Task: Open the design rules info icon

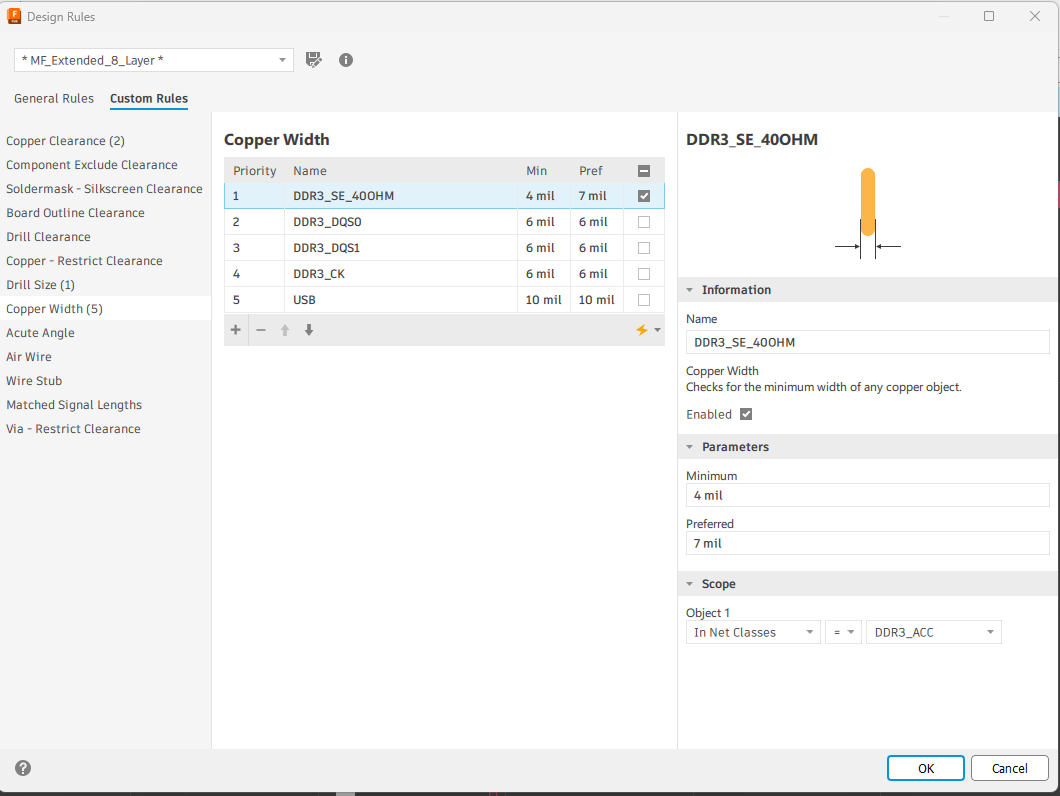Action: [x=345, y=60]
